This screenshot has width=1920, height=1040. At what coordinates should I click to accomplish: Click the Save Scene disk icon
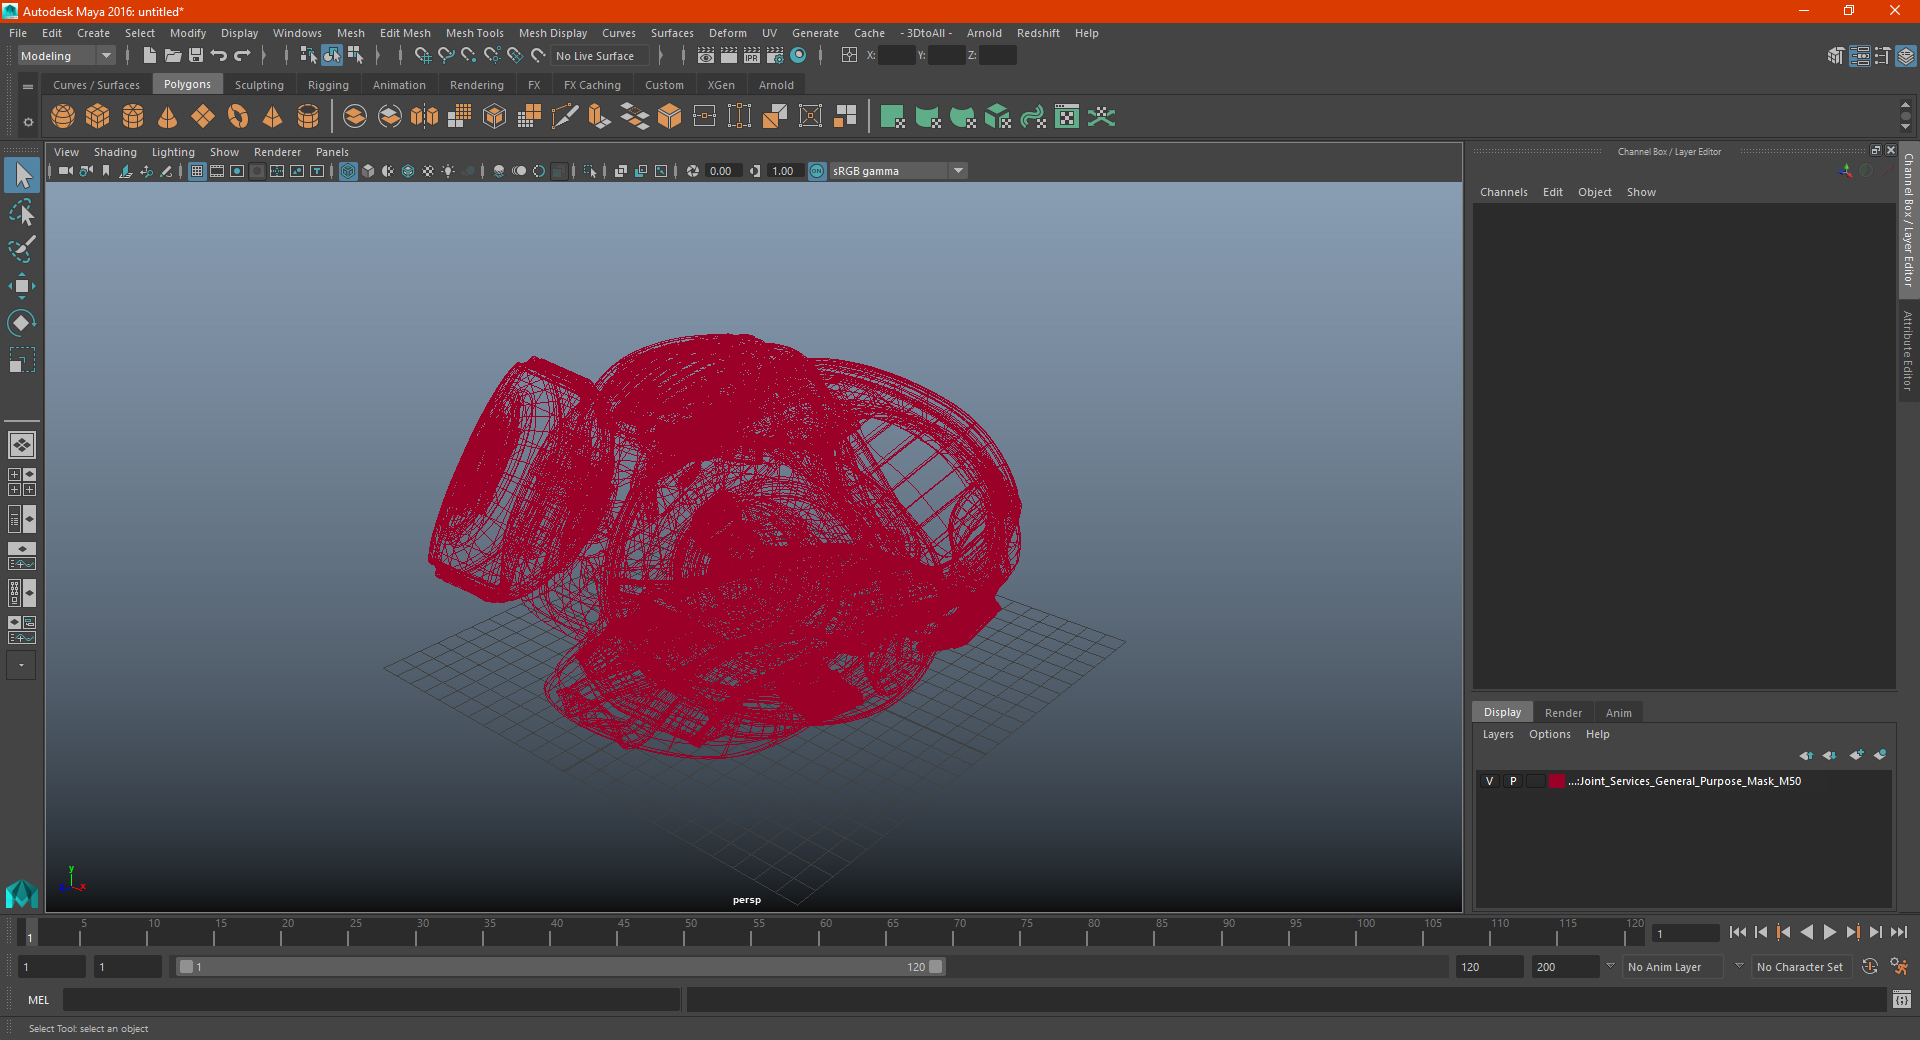click(196, 56)
